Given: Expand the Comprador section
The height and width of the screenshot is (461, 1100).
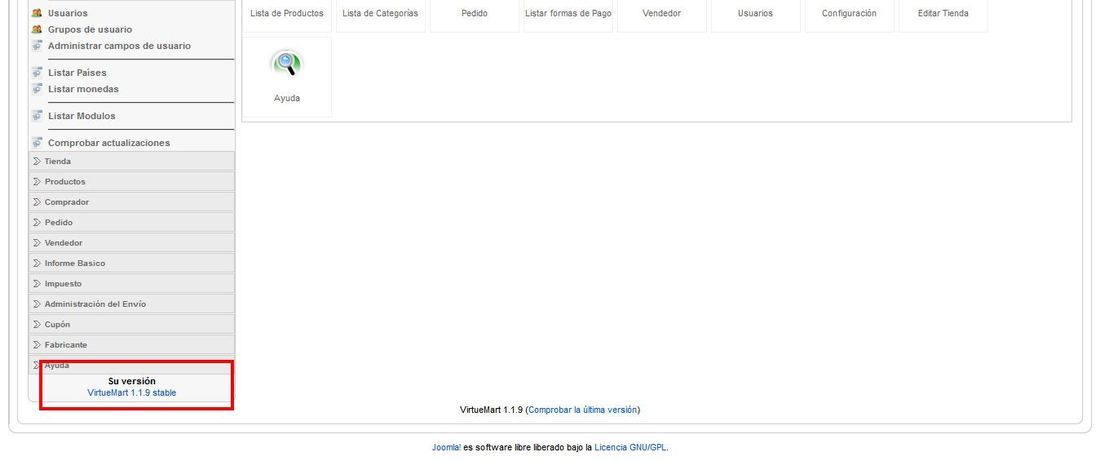Looking at the screenshot, I should pos(131,201).
